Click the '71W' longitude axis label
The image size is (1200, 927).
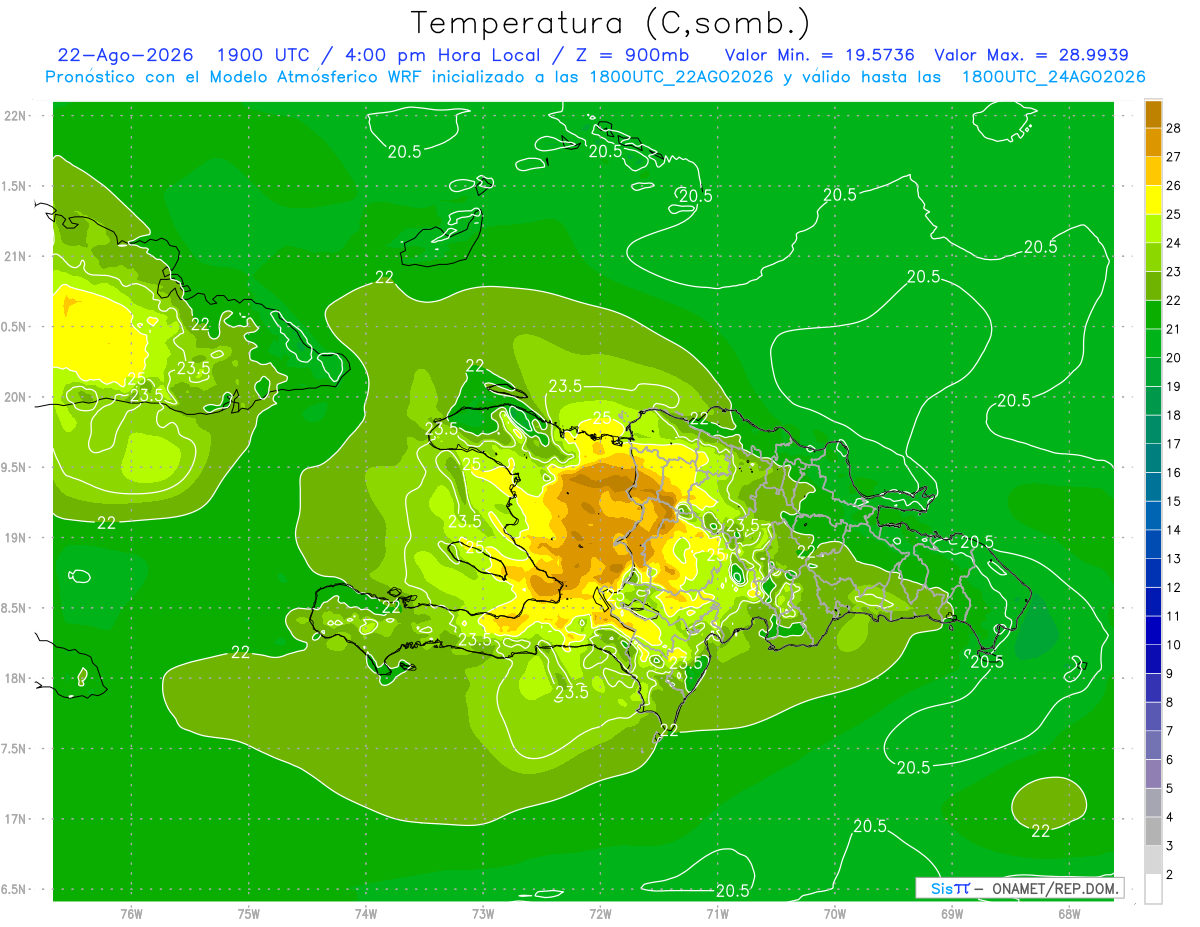717,913
